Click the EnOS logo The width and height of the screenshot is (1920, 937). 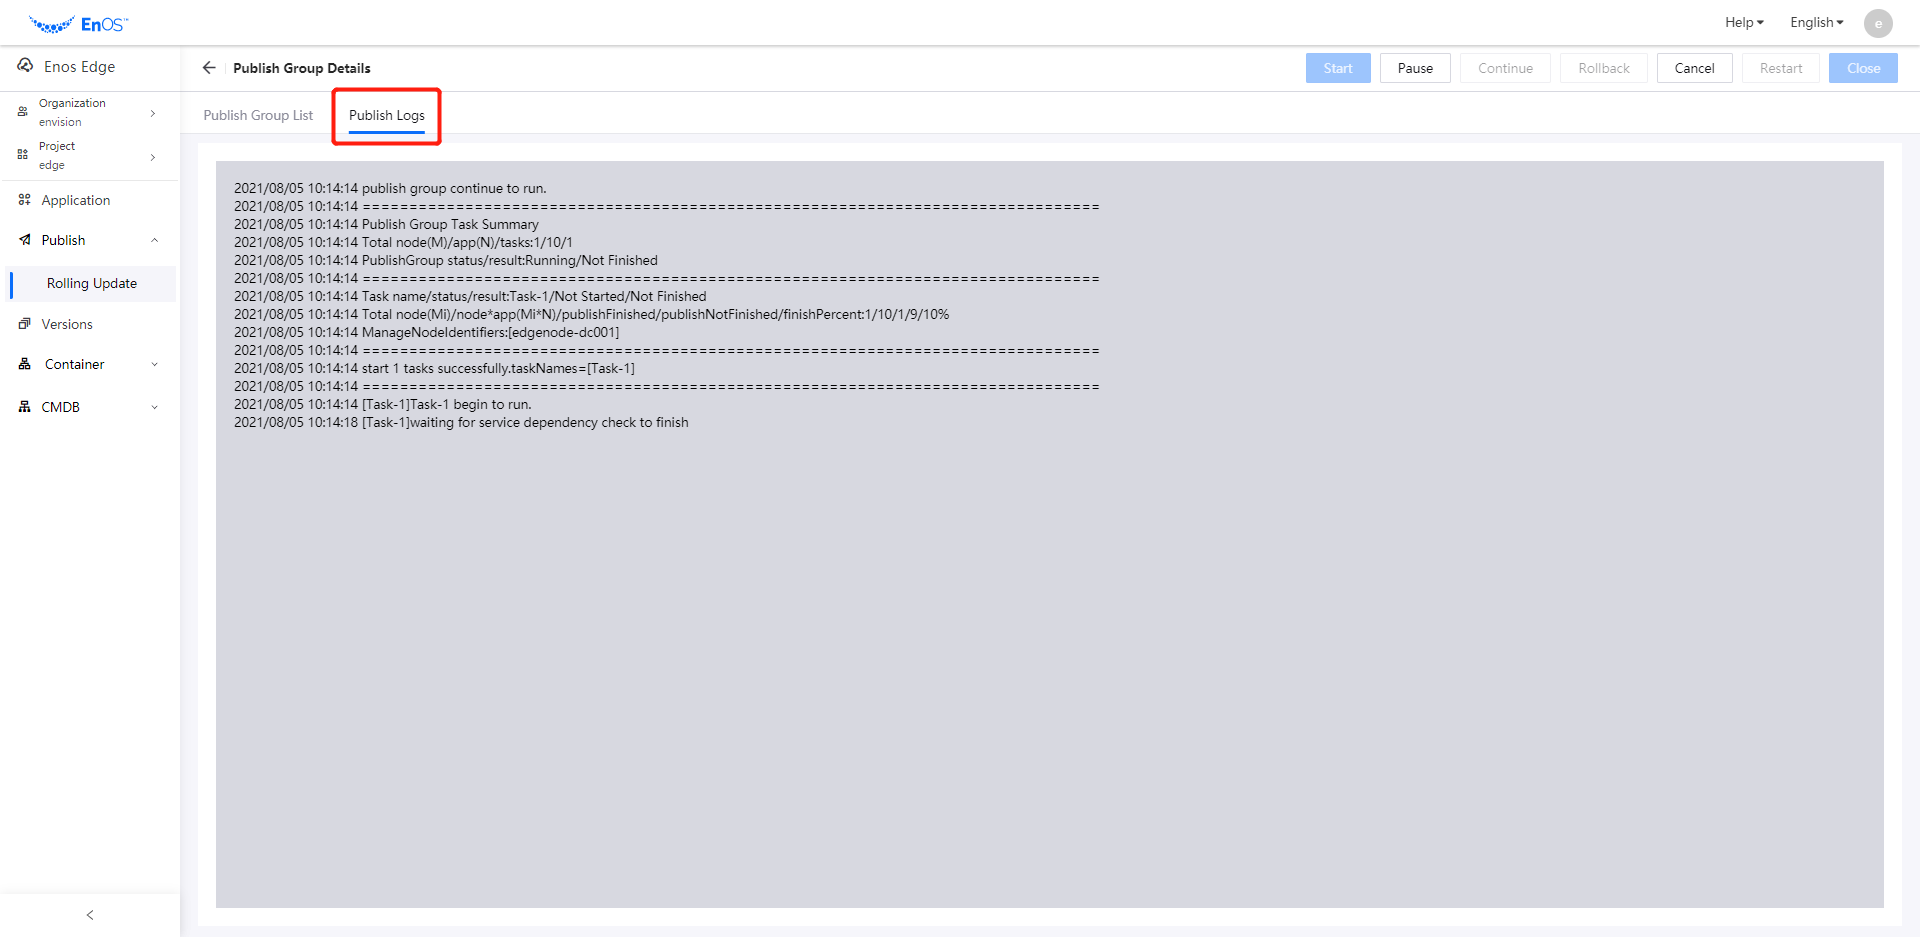78,24
